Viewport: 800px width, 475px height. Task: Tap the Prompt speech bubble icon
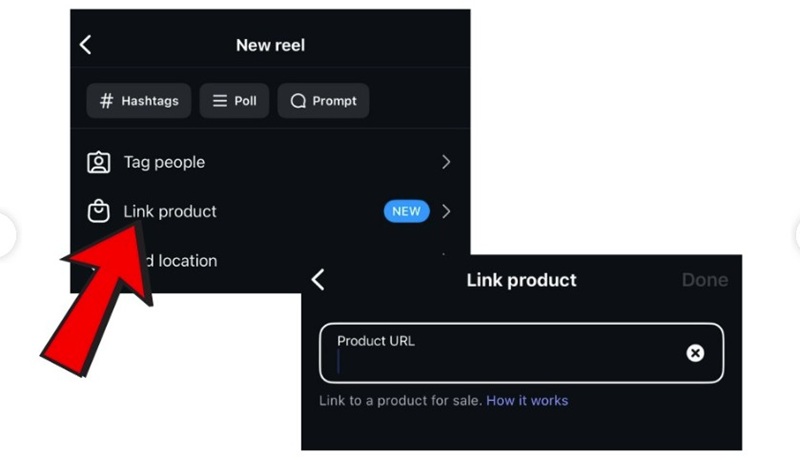click(298, 101)
